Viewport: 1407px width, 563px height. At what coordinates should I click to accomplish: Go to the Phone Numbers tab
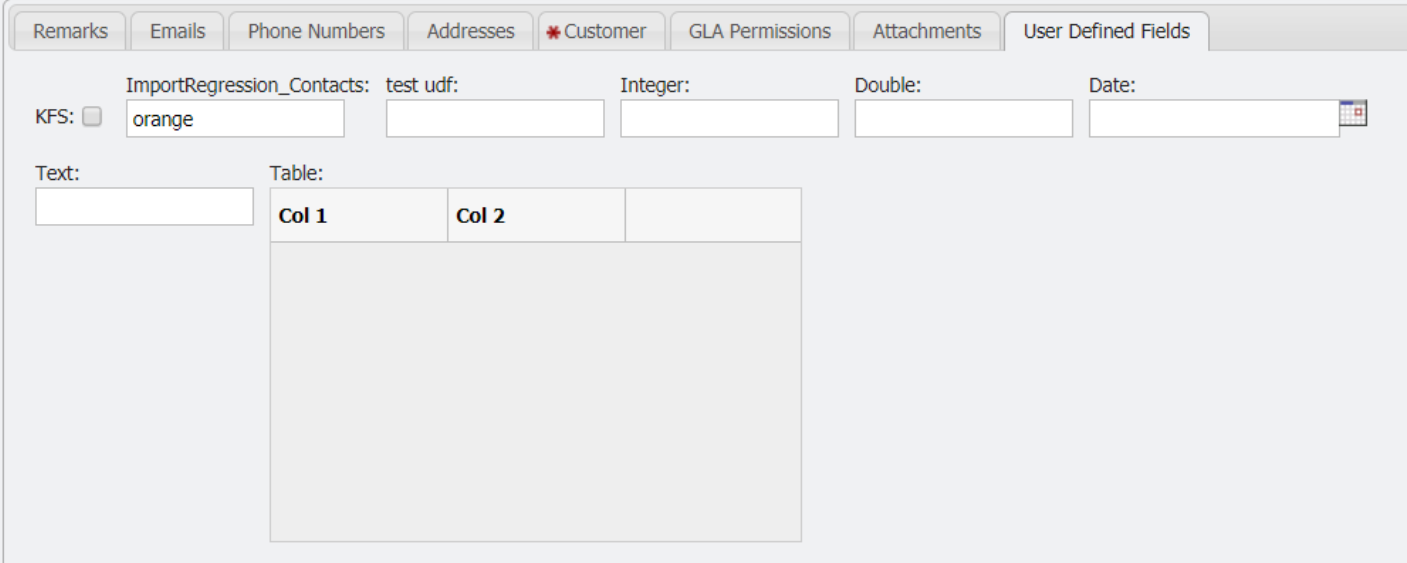[x=316, y=31]
